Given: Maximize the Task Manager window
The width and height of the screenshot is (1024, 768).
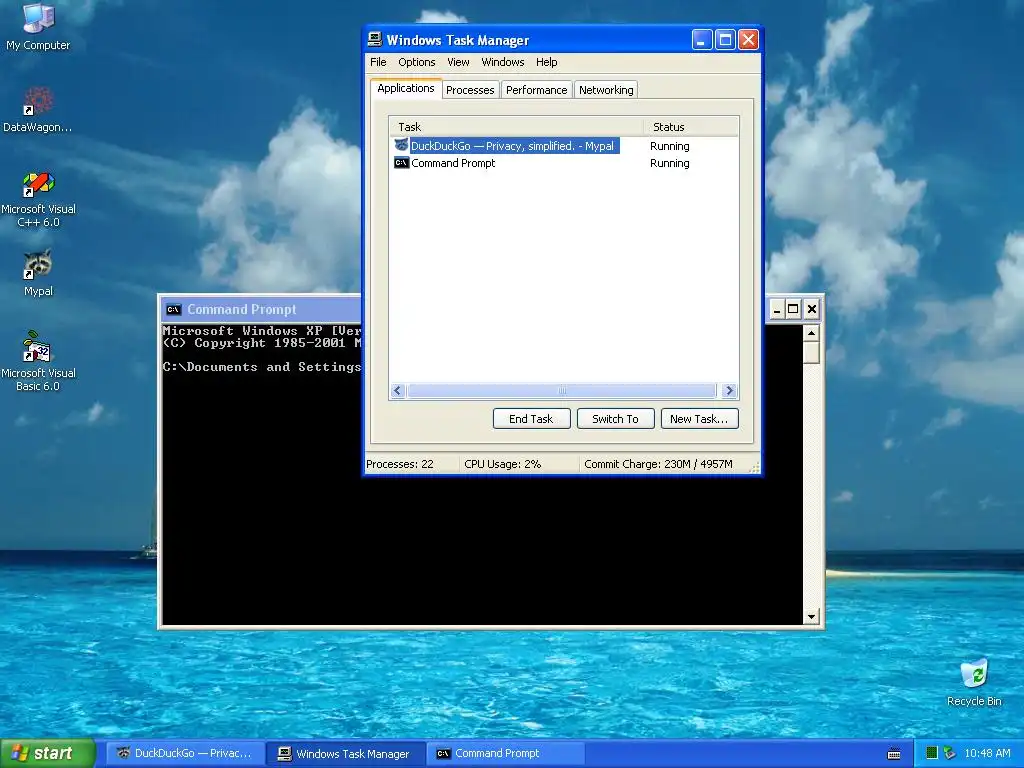Looking at the screenshot, I should [x=725, y=40].
